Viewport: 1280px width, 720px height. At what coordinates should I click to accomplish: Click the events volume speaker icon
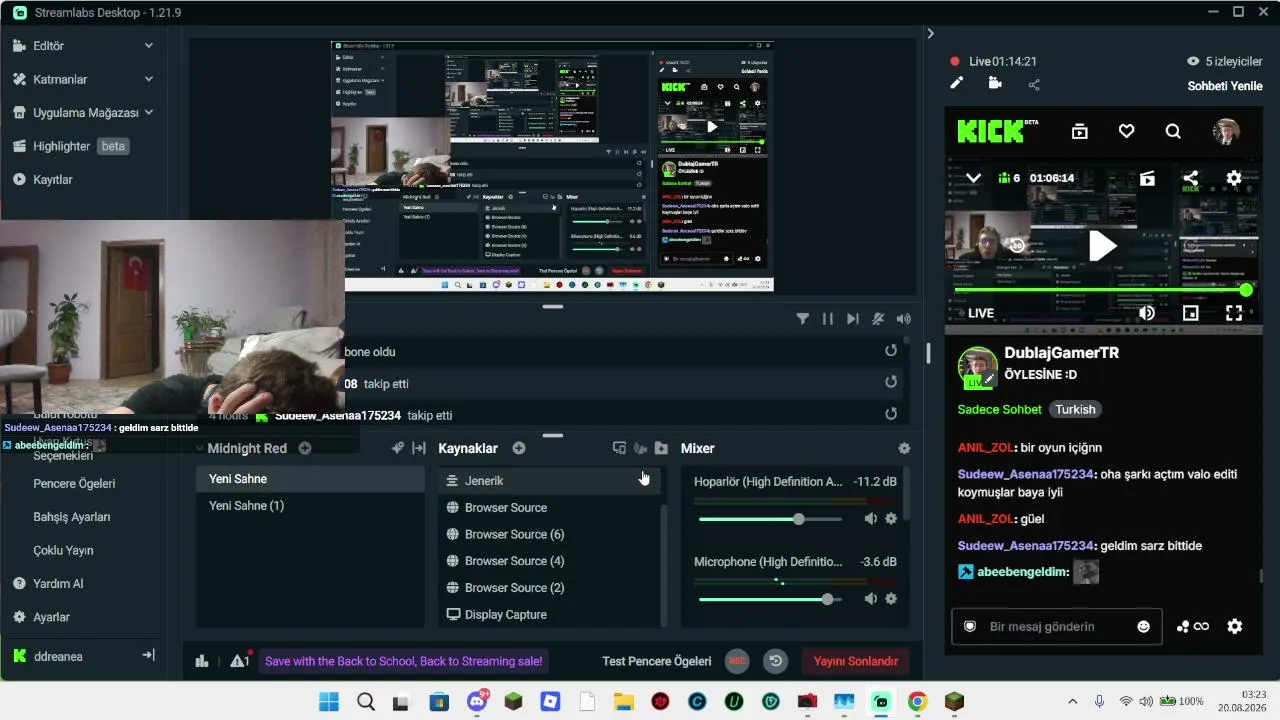tap(904, 319)
